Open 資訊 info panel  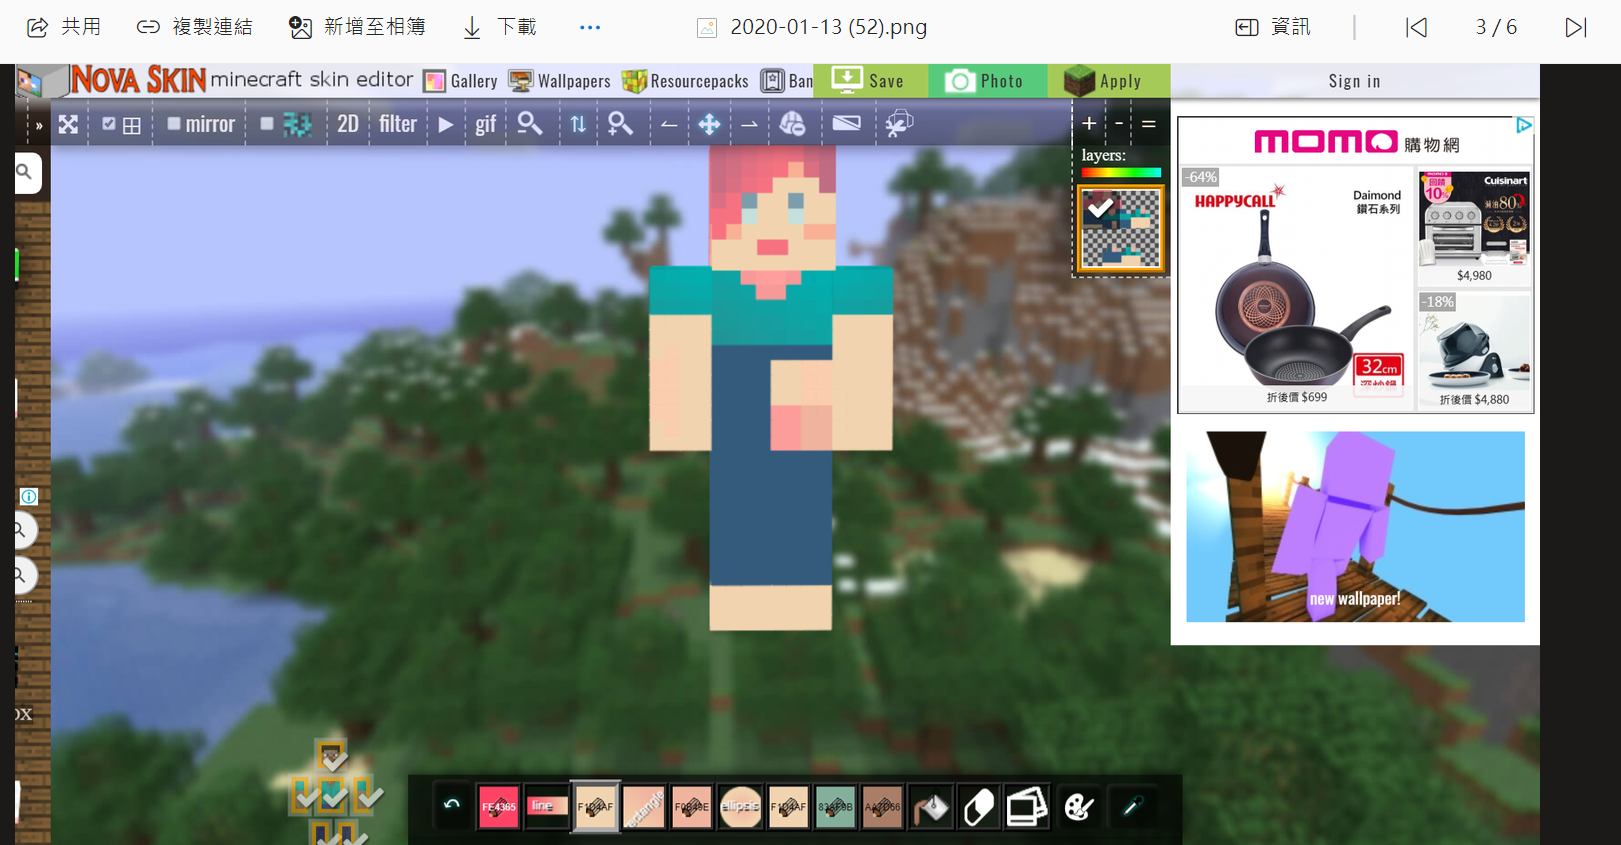(1272, 27)
